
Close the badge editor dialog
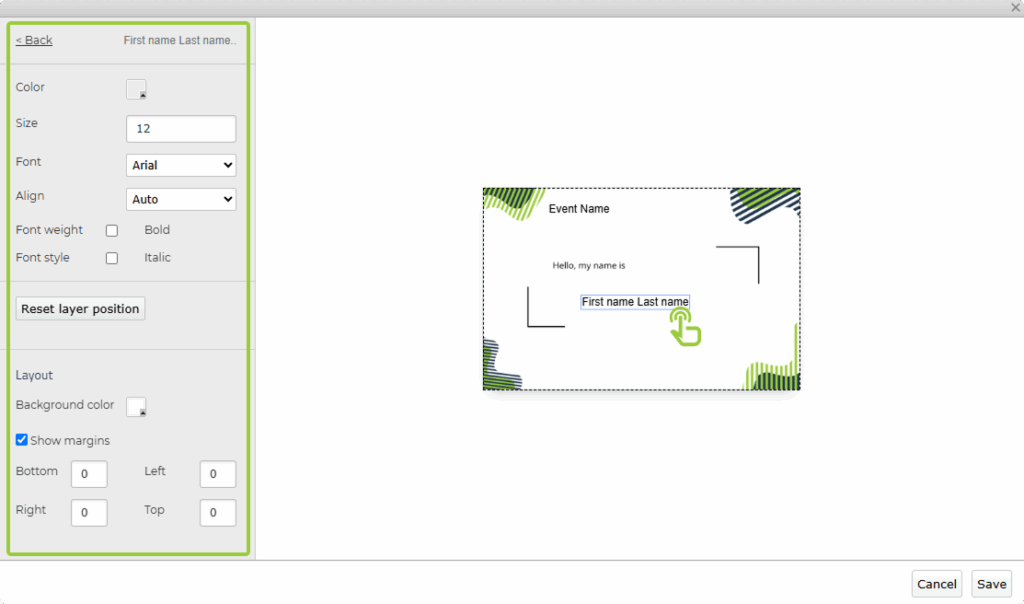[x=1015, y=7]
